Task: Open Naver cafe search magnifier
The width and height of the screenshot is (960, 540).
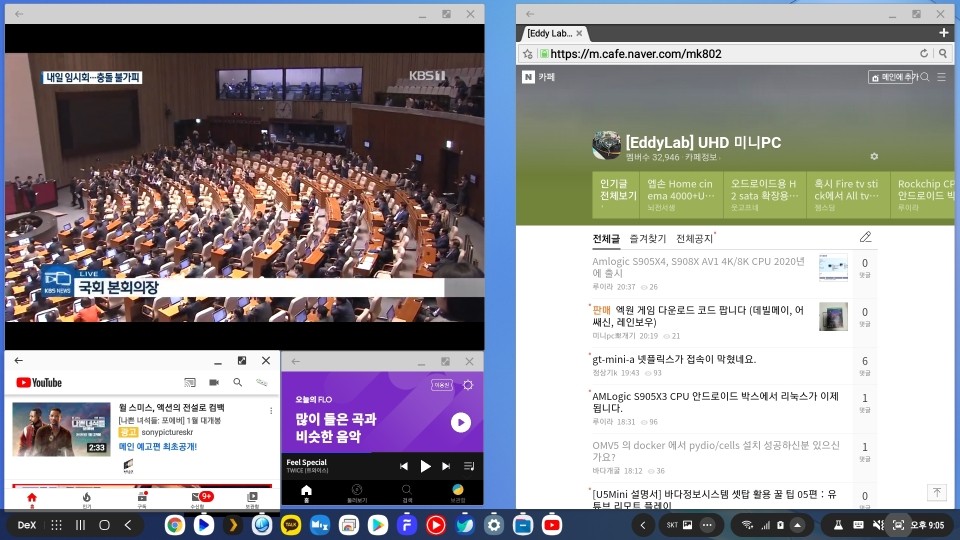Action: (925, 77)
